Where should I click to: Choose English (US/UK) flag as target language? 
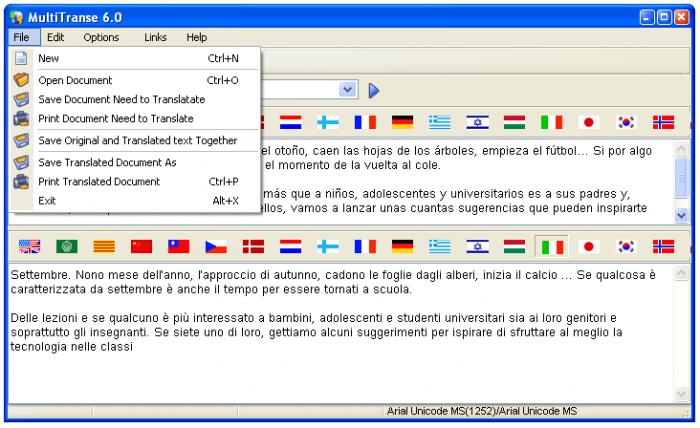29,246
